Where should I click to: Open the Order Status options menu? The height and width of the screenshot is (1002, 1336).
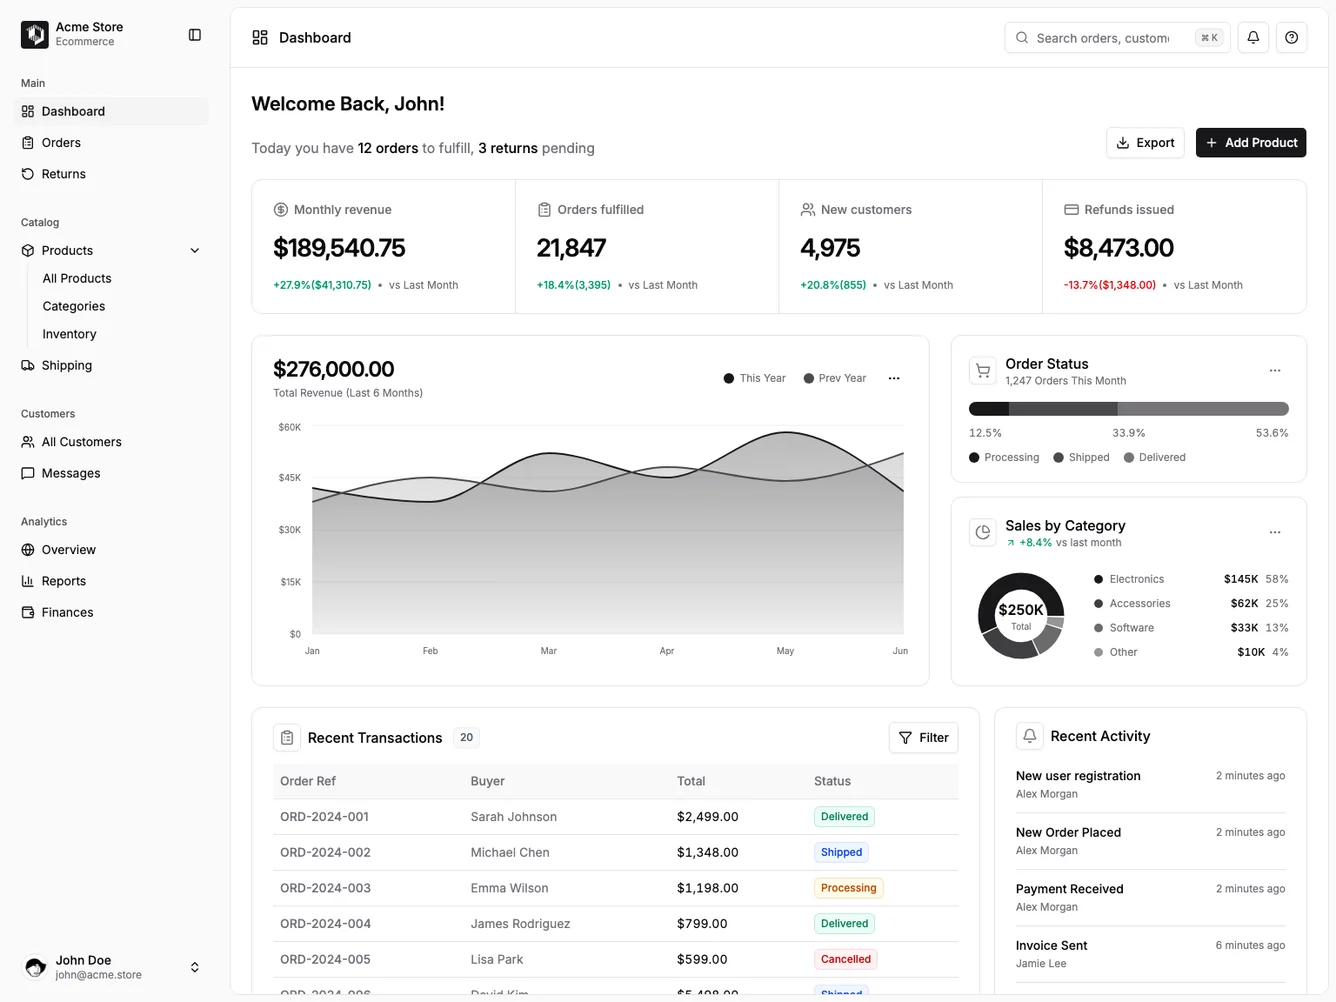1274,370
